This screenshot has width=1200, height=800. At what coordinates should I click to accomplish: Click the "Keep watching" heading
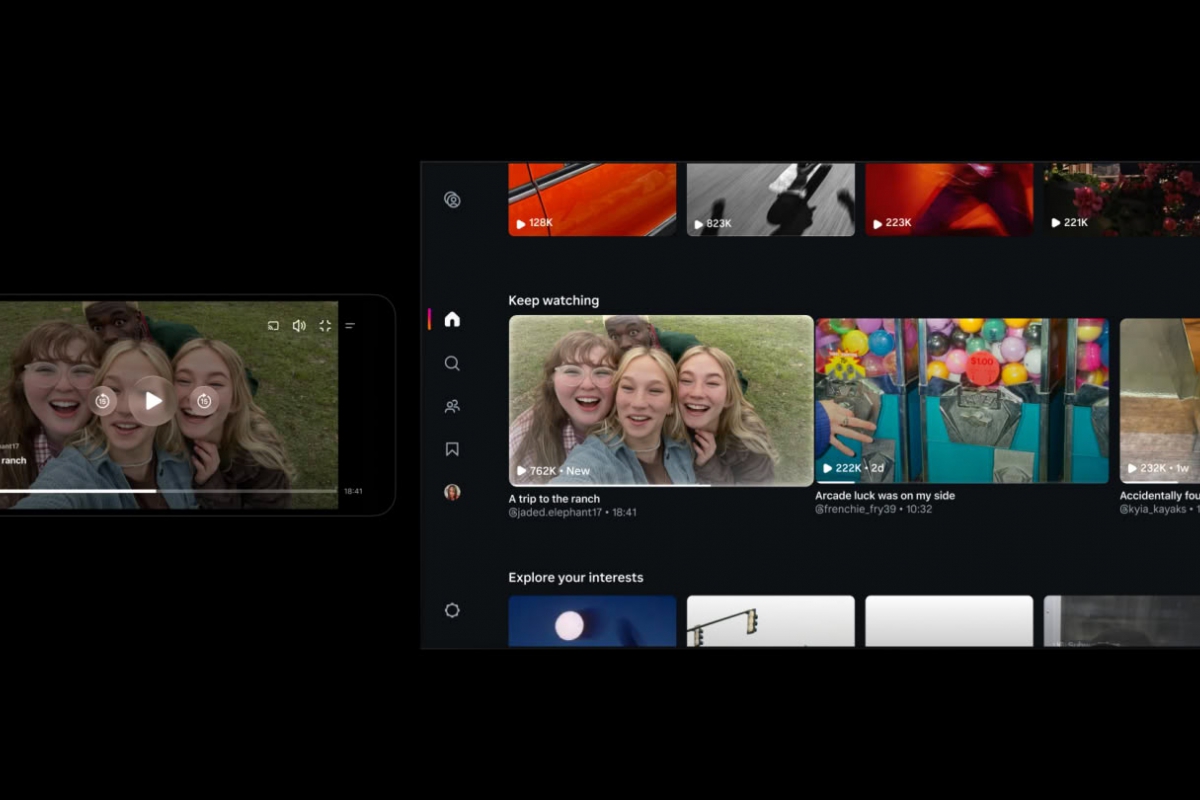(554, 300)
